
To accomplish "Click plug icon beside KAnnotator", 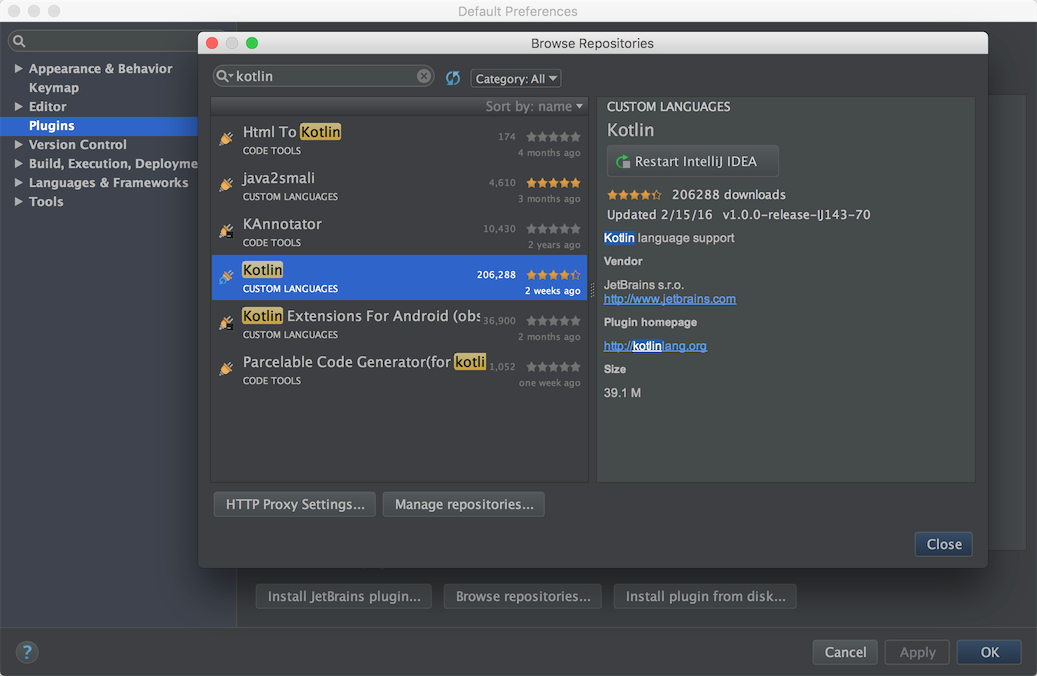I will (x=226, y=231).
